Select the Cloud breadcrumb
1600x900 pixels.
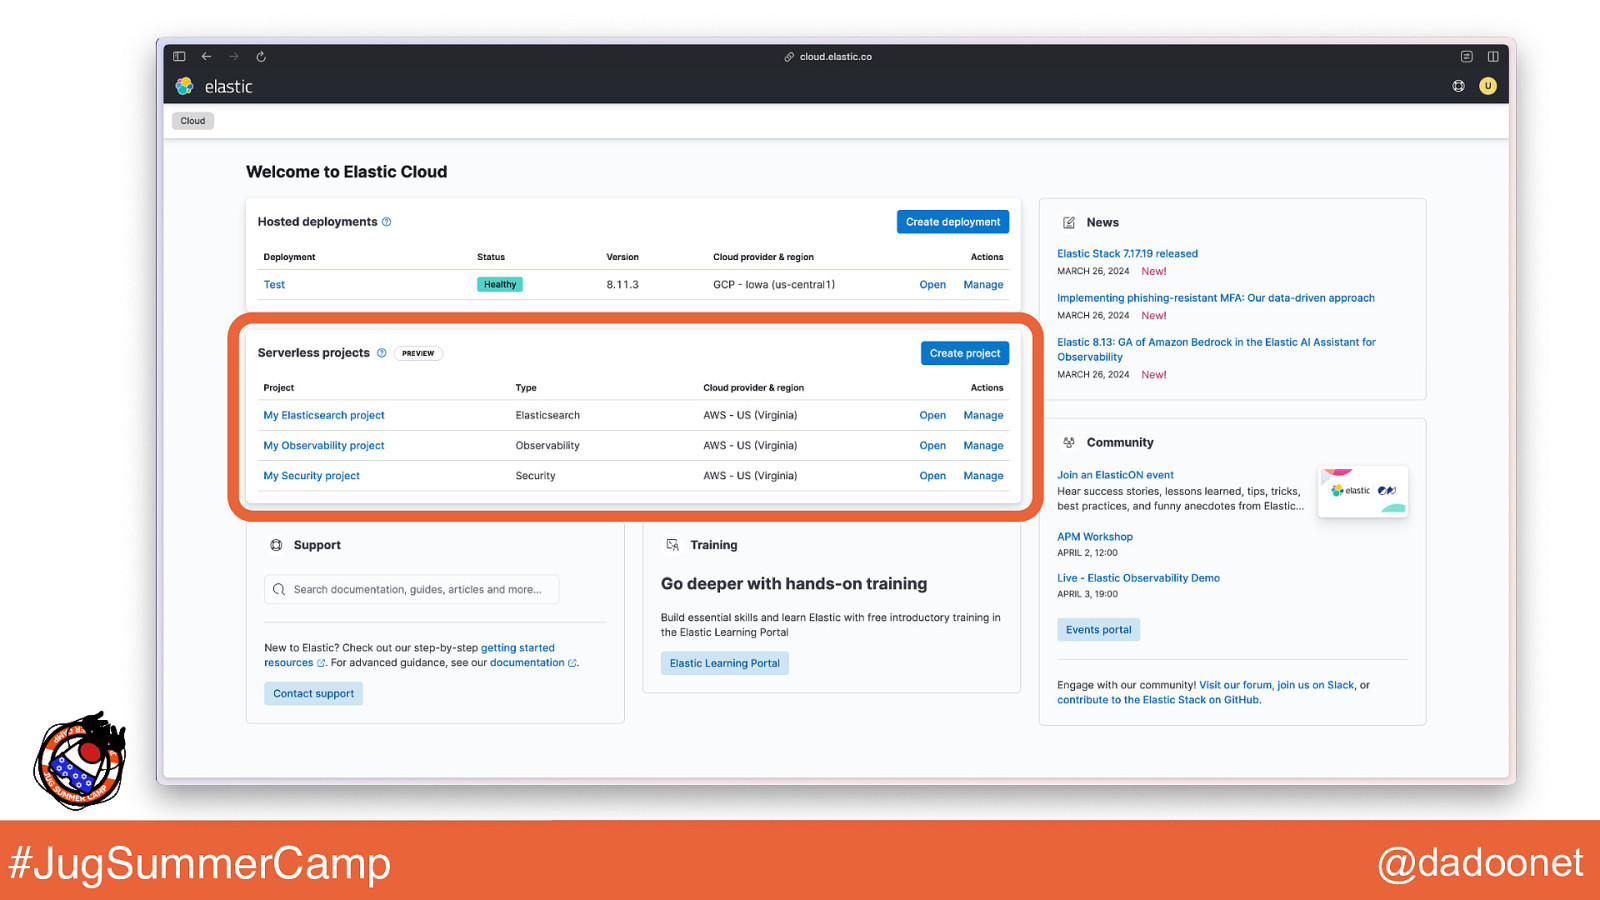tap(193, 121)
